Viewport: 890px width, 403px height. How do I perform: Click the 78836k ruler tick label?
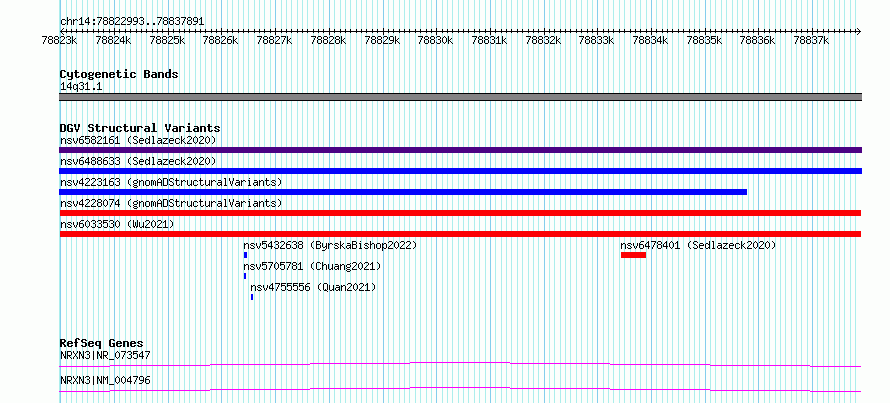click(758, 40)
